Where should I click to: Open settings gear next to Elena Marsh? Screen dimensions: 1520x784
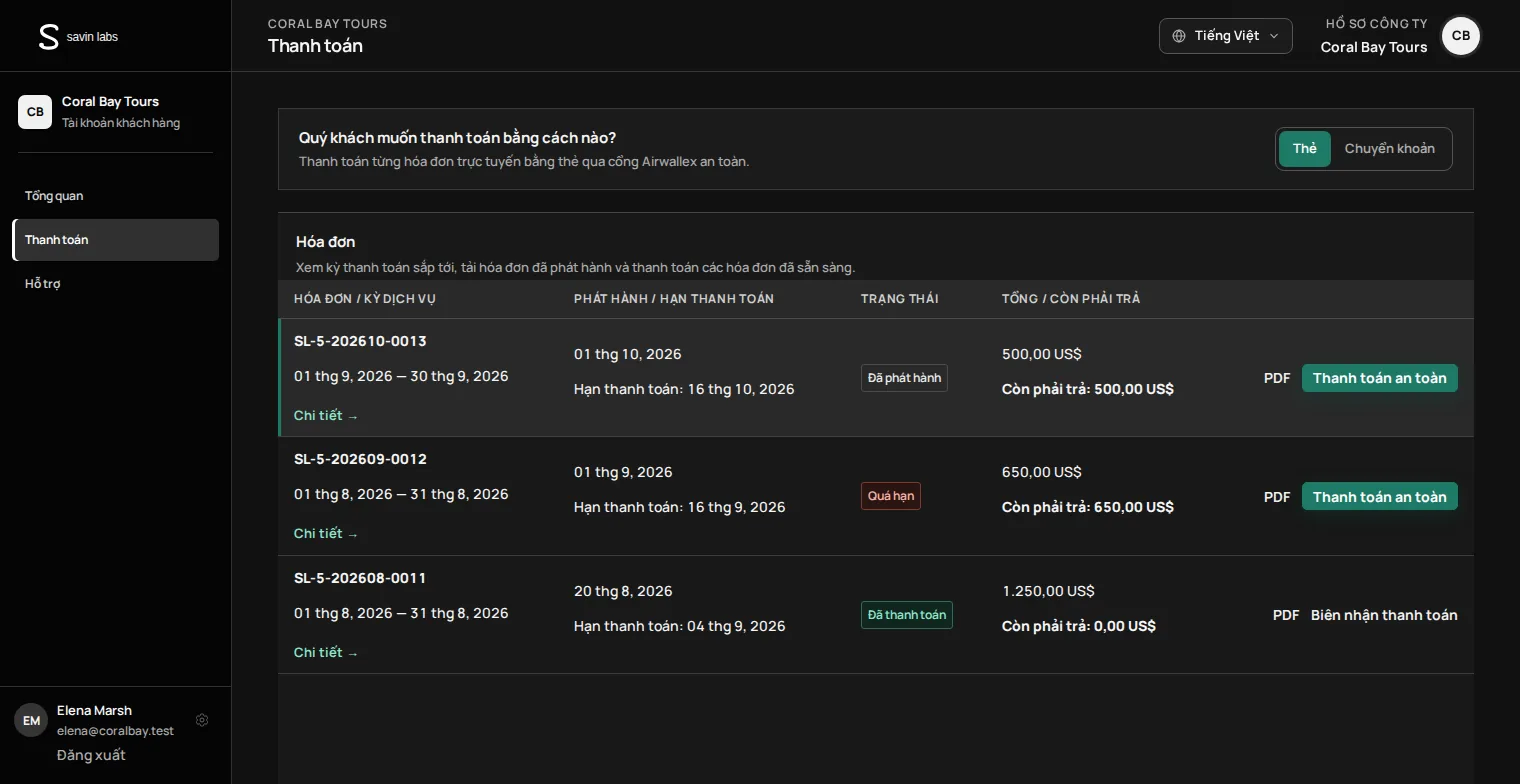coord(202,720)
